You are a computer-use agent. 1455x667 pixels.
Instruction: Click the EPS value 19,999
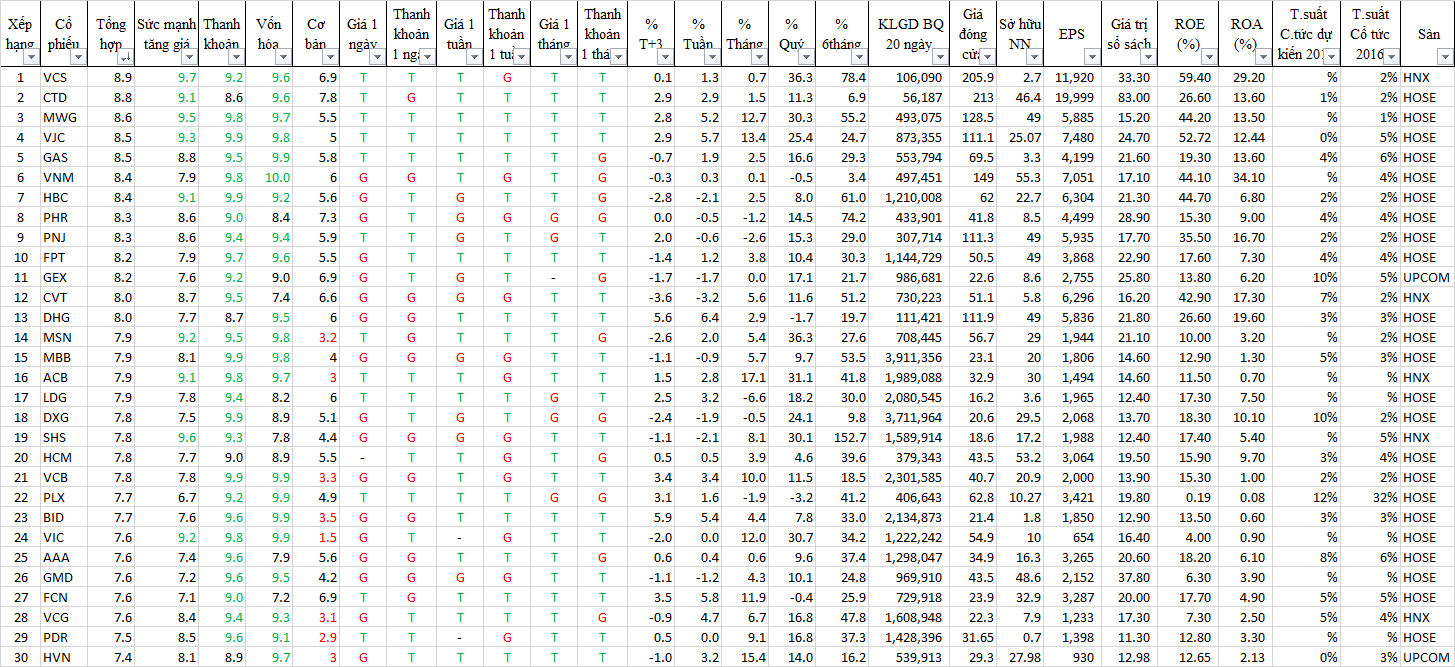1075,97
